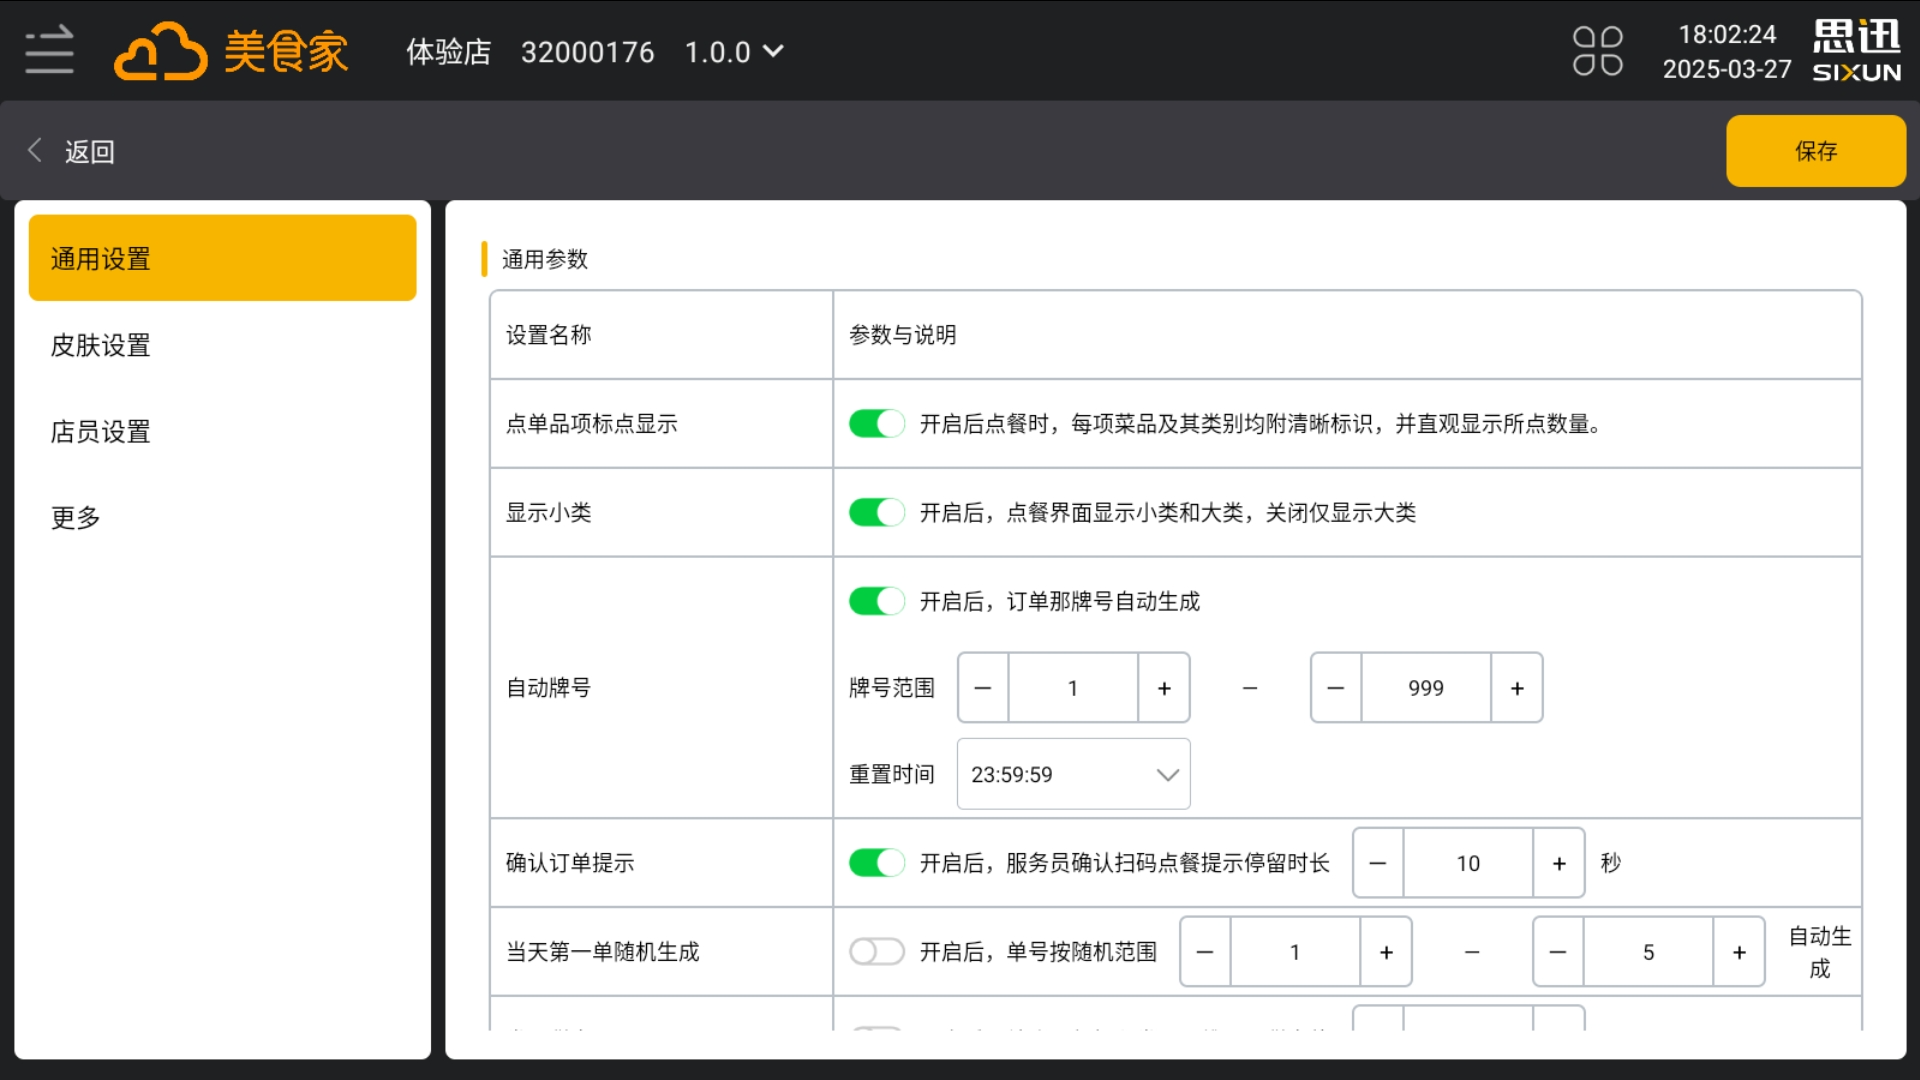1920x1080 pixels.
Task: Expand the 更多 sidebar section
Action: (75, 516)
